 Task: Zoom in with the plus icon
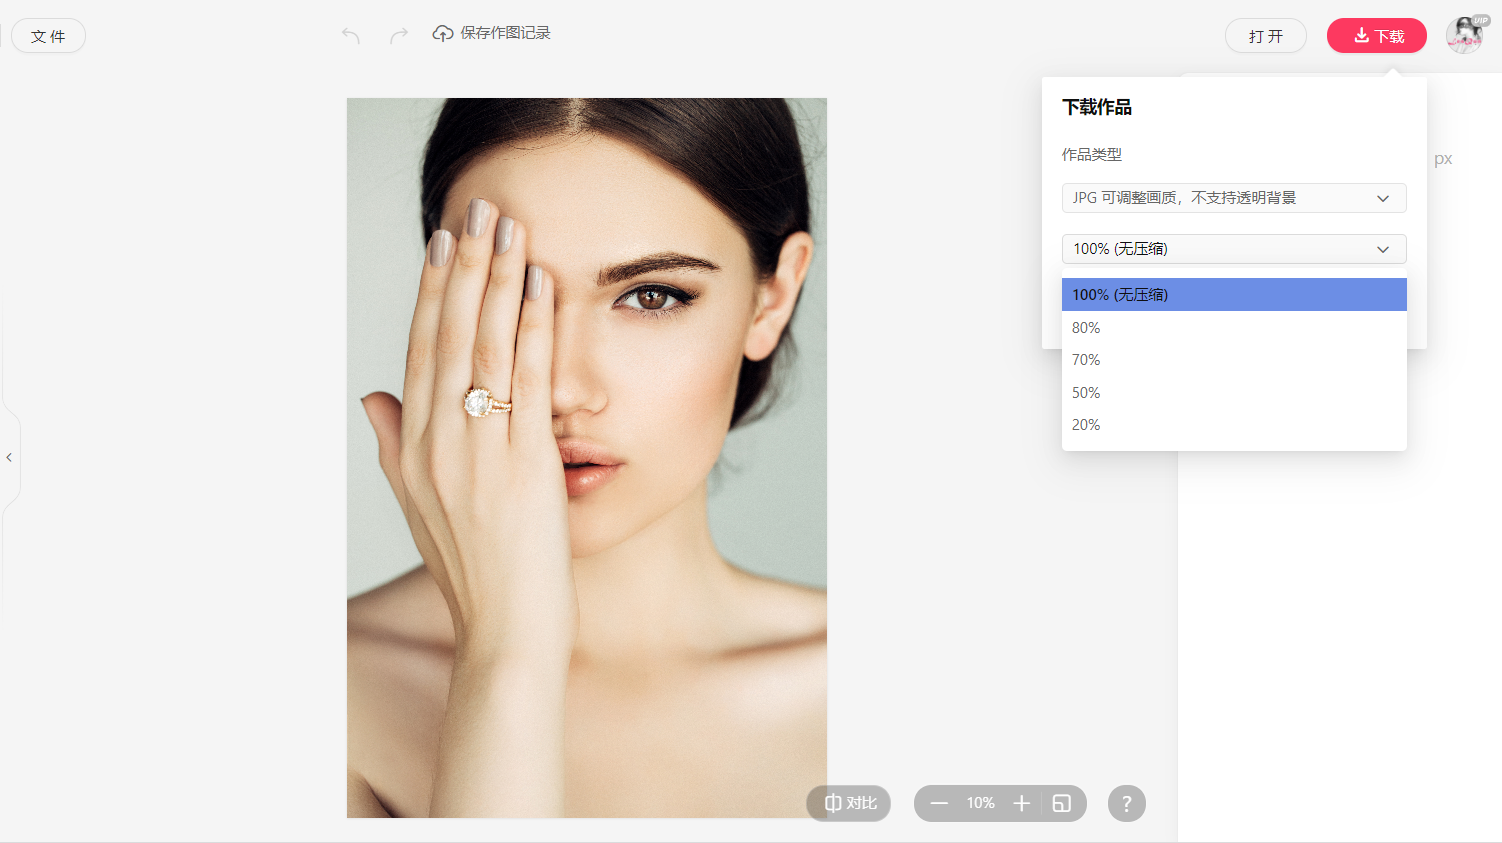point(1021,803)
